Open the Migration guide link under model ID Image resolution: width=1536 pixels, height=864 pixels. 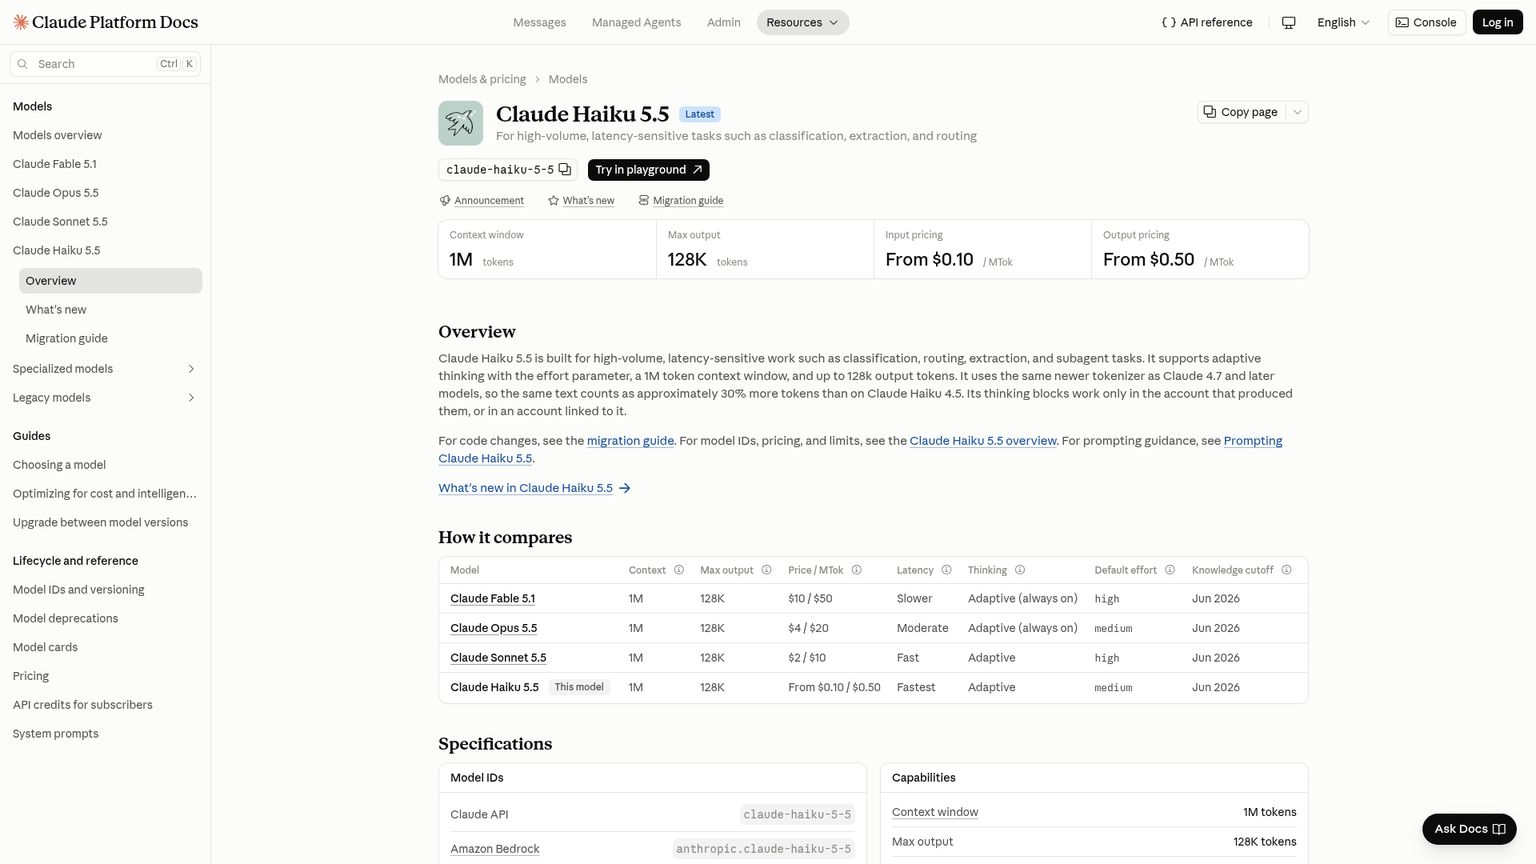(681, 201)
